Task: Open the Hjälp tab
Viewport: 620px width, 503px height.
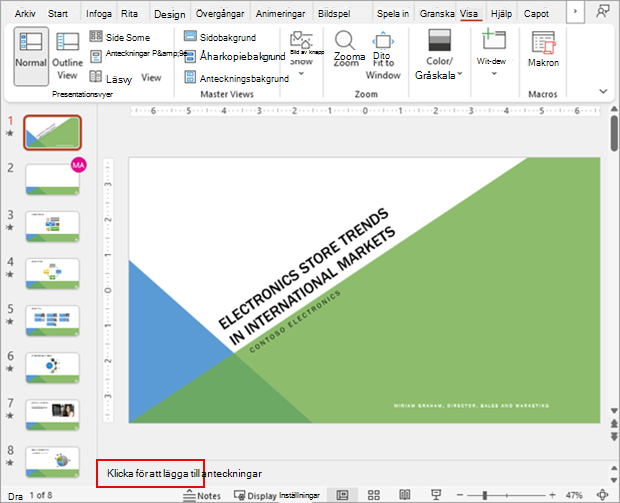Action: (501, 14)
